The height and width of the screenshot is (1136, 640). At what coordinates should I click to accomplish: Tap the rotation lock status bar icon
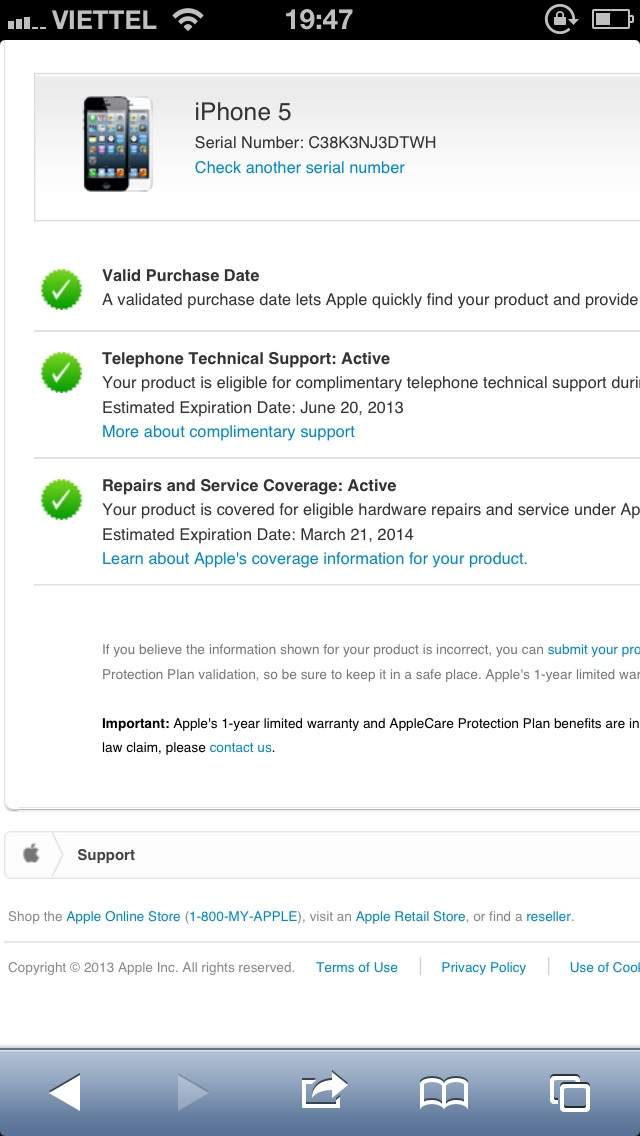(x=560, y=19)
